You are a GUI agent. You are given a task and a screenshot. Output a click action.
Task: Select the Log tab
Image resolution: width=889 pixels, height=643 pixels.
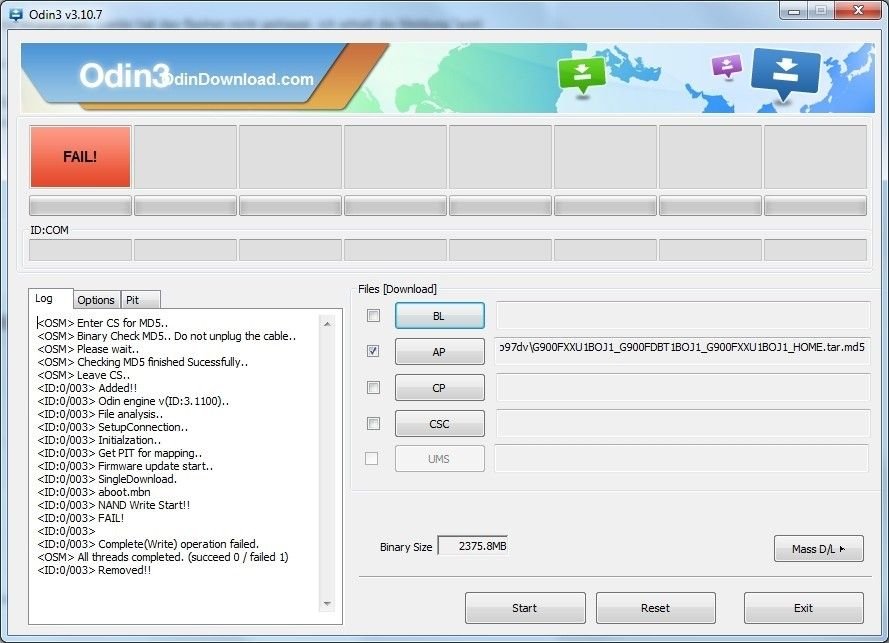pyautogui.click(x=45, y=299)
